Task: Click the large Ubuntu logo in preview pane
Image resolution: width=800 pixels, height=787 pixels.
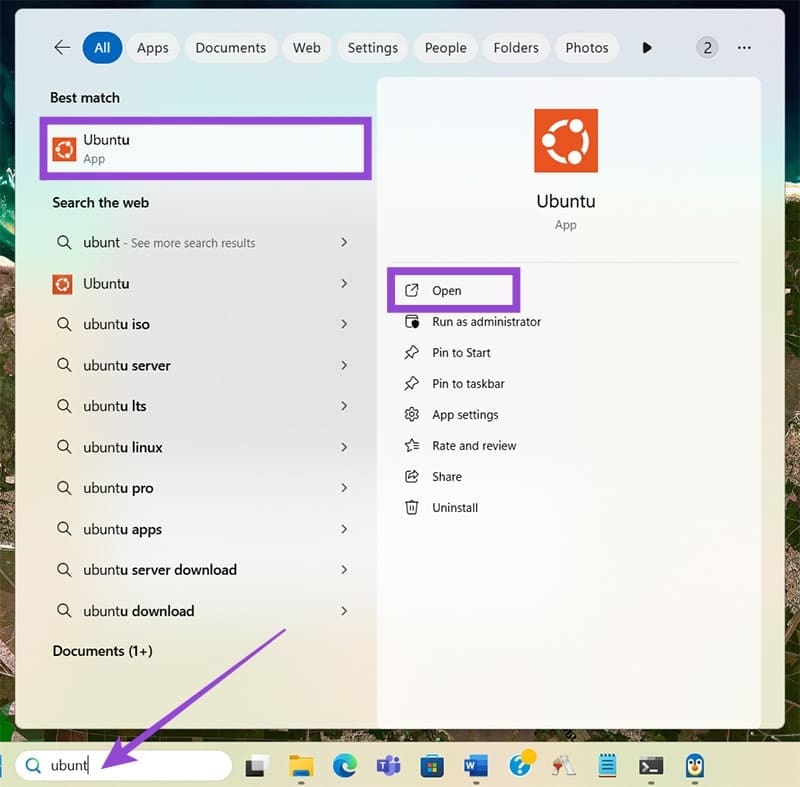Action: [566, 140]
